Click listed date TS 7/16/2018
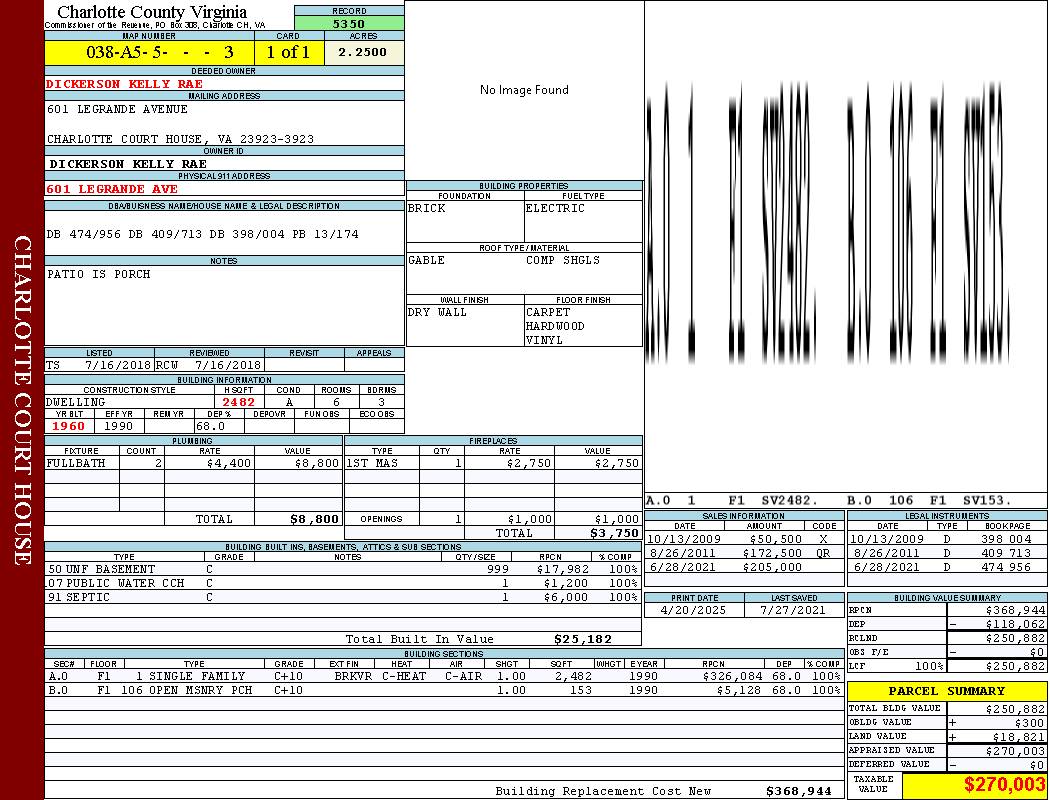 (x=98, y=366)
